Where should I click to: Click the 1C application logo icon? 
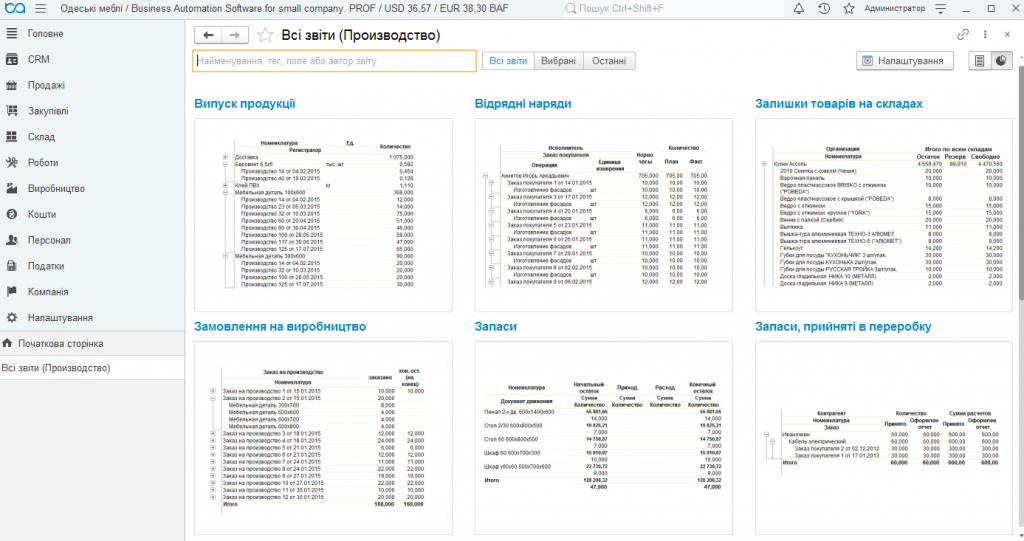click(14, 8)
